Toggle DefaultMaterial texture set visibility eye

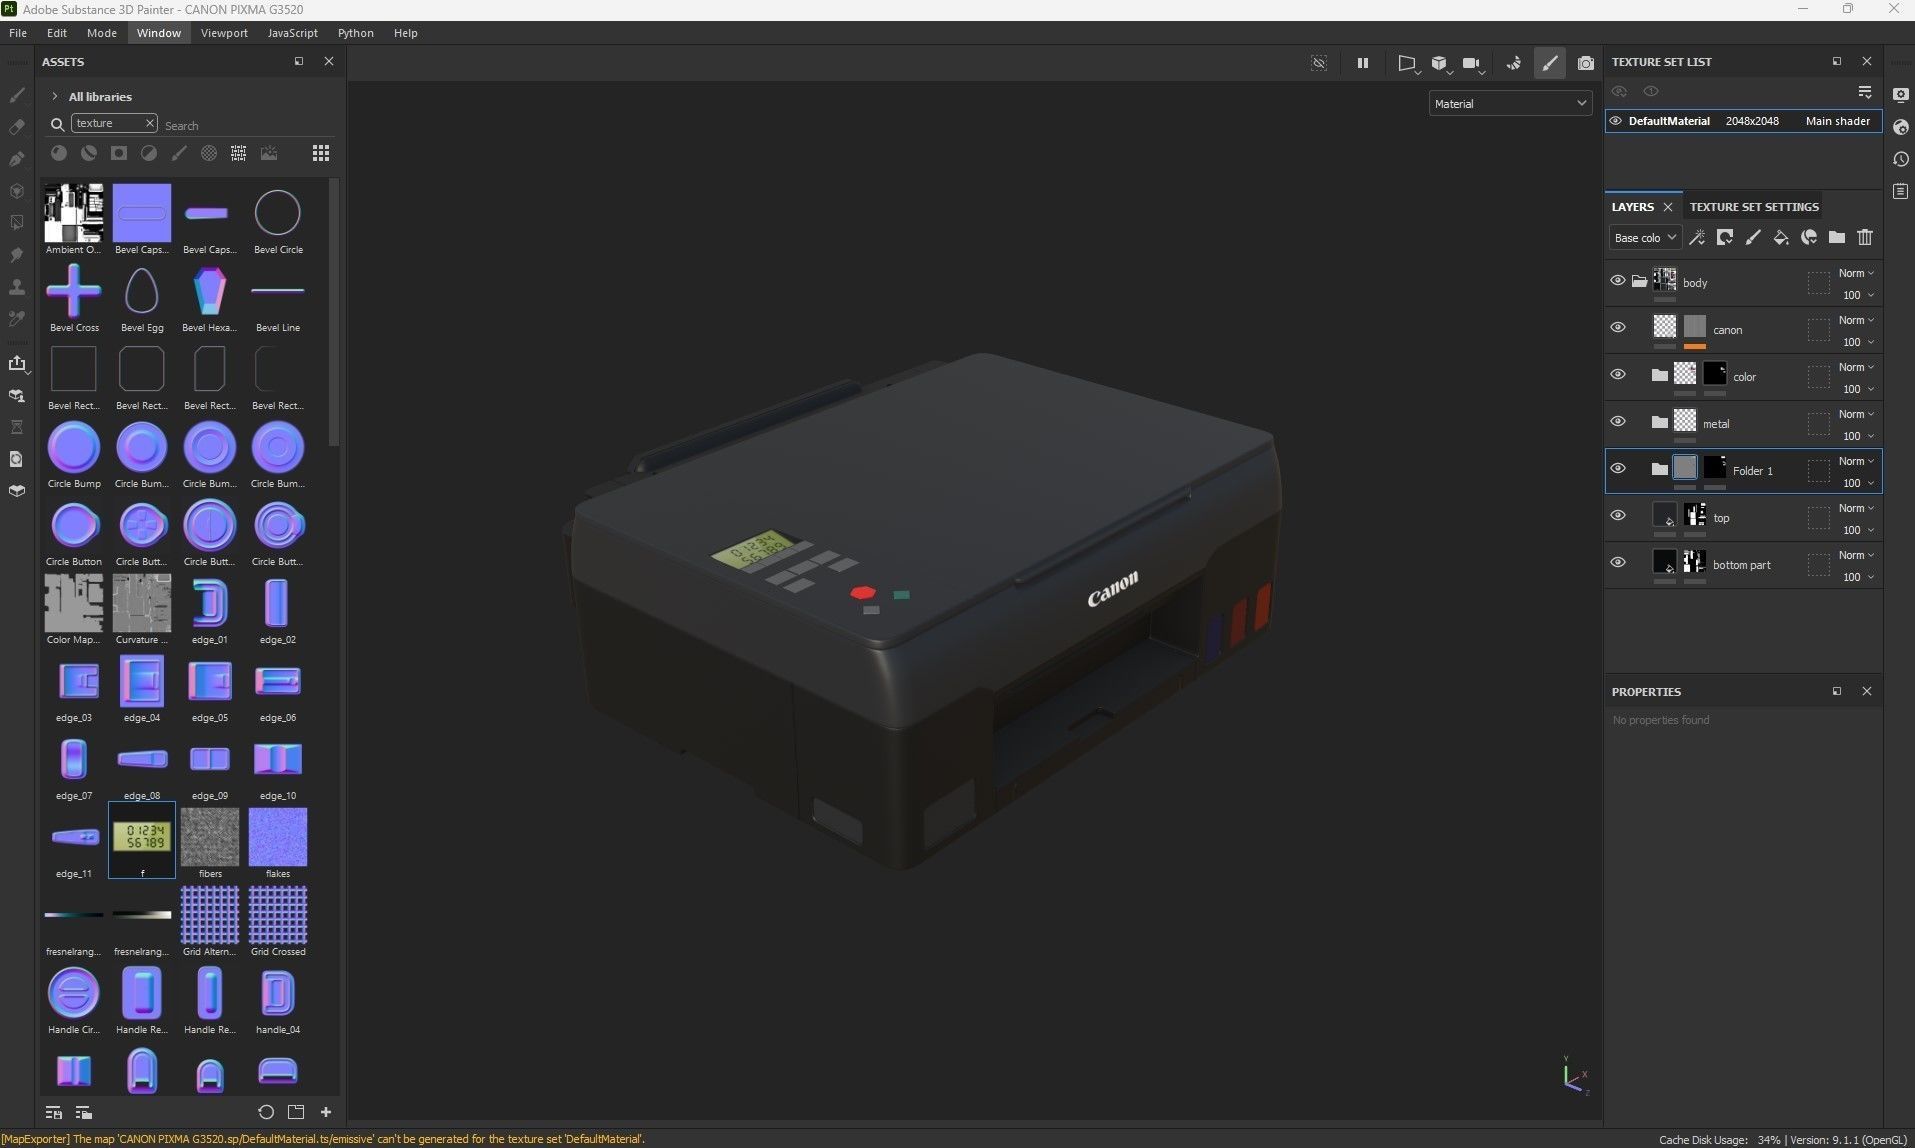(1615, 121)
